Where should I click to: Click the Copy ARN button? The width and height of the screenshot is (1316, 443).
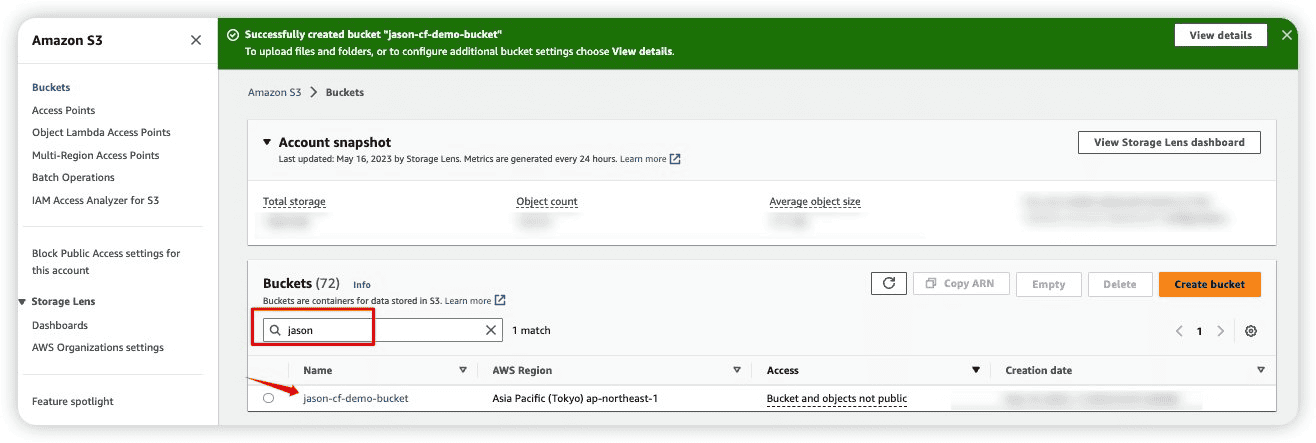coord(960,284)
